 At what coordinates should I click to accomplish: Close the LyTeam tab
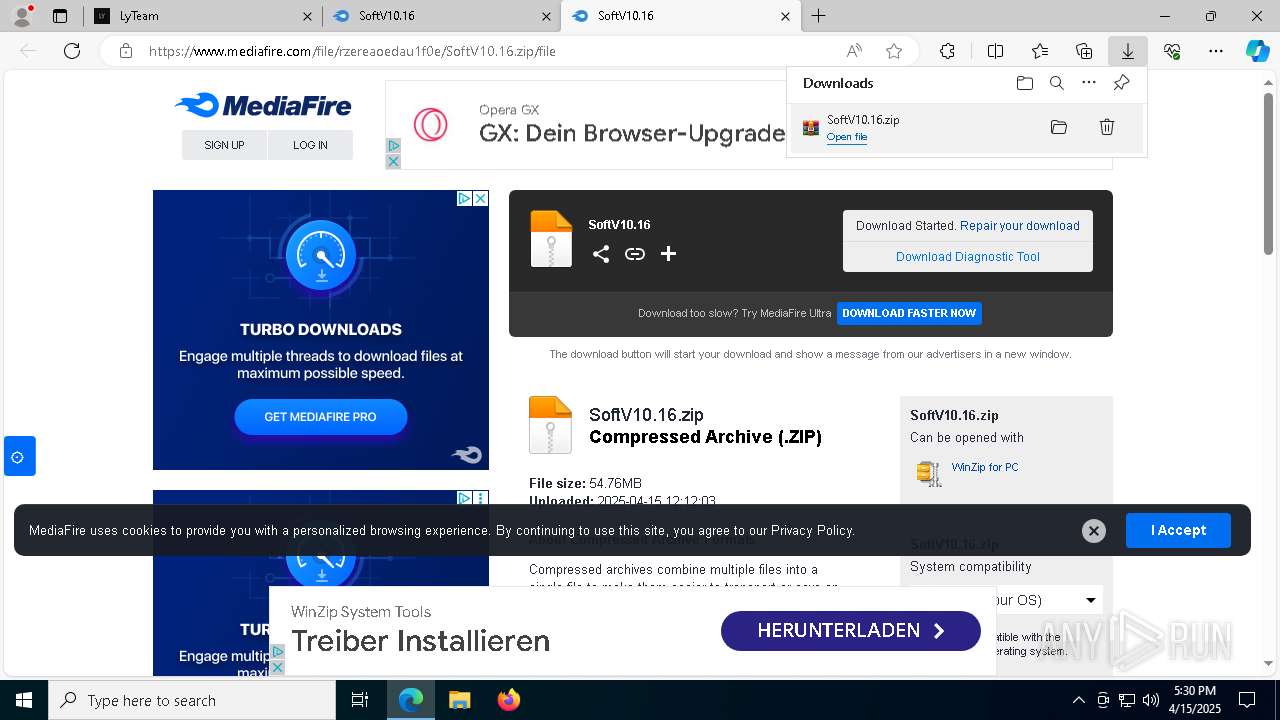pos(306,16)
